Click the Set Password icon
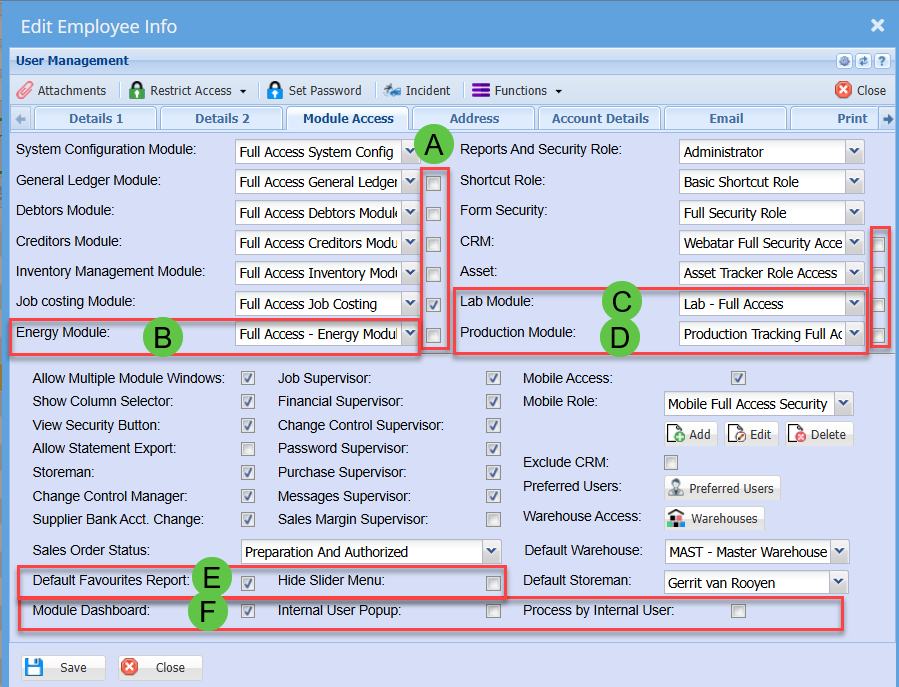This screenshot has height=687, width=899. click(275, 90)
